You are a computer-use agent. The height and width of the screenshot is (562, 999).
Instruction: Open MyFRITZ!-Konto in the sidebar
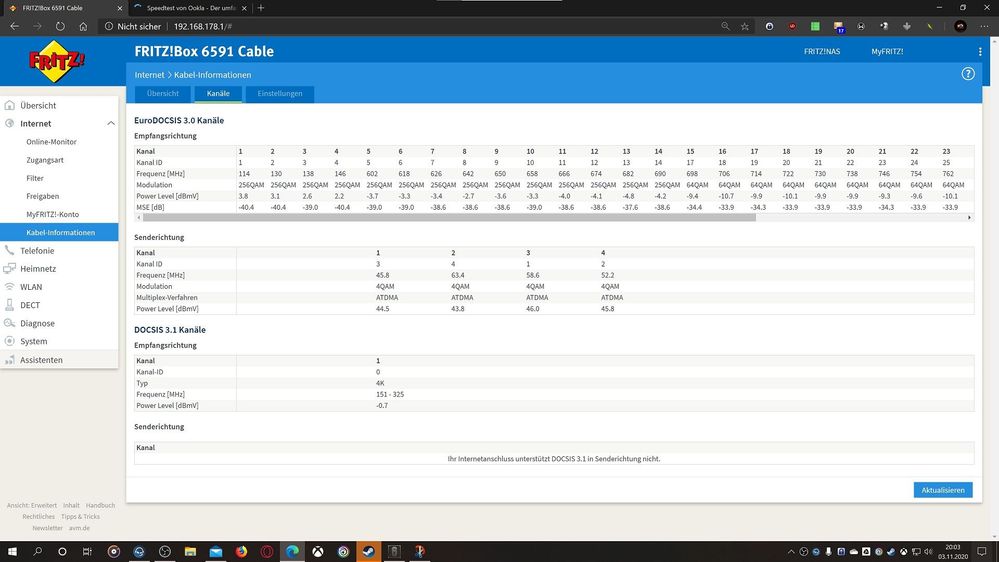[x=52, y=214]
